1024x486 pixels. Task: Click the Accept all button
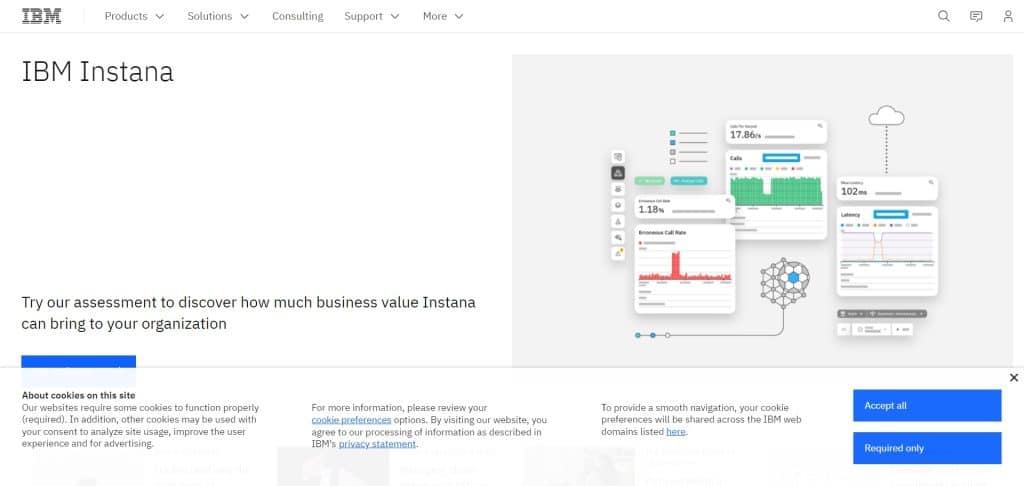point(927,406)
